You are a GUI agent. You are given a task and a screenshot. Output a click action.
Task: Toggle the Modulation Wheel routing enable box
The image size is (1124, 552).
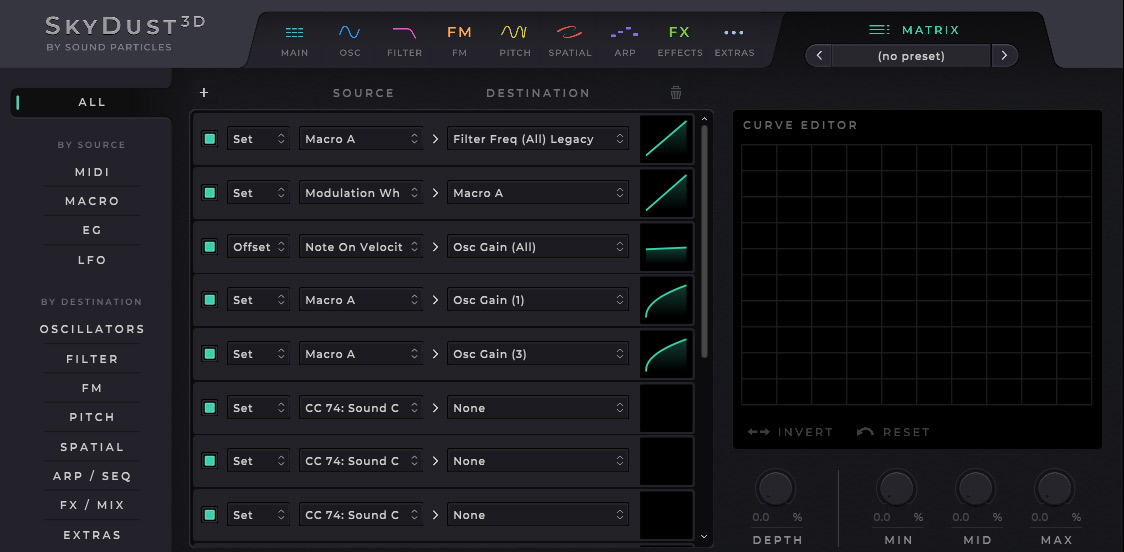210,193
